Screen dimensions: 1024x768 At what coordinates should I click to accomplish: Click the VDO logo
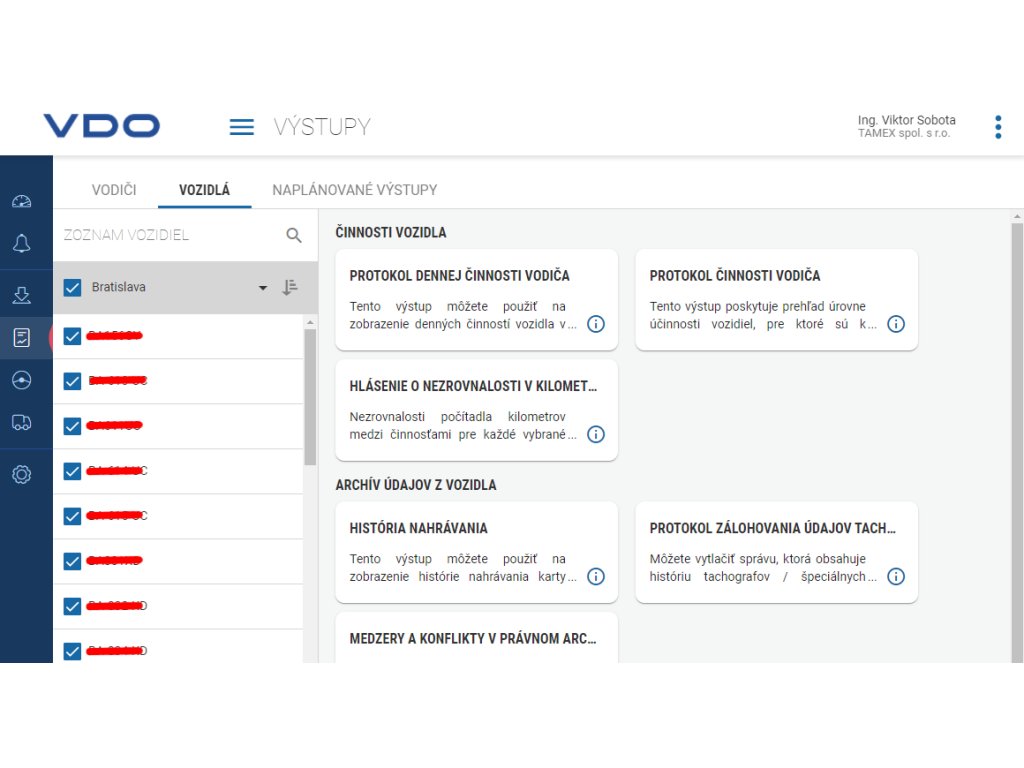point(101,126)
